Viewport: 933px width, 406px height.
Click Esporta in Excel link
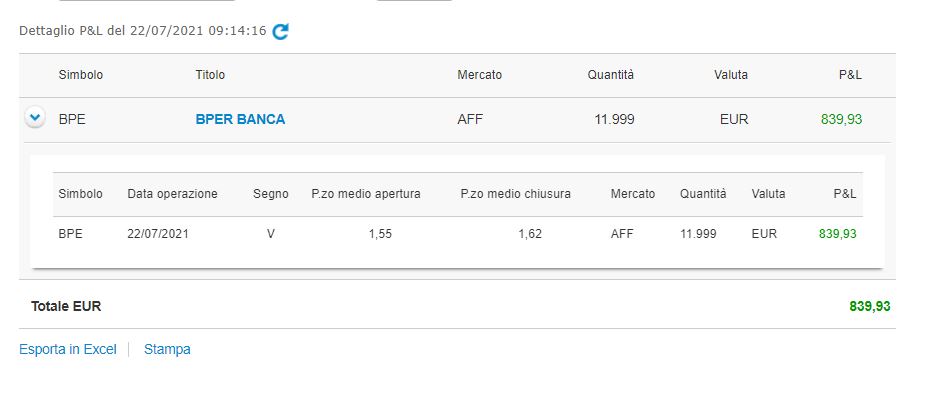[68, 349]
